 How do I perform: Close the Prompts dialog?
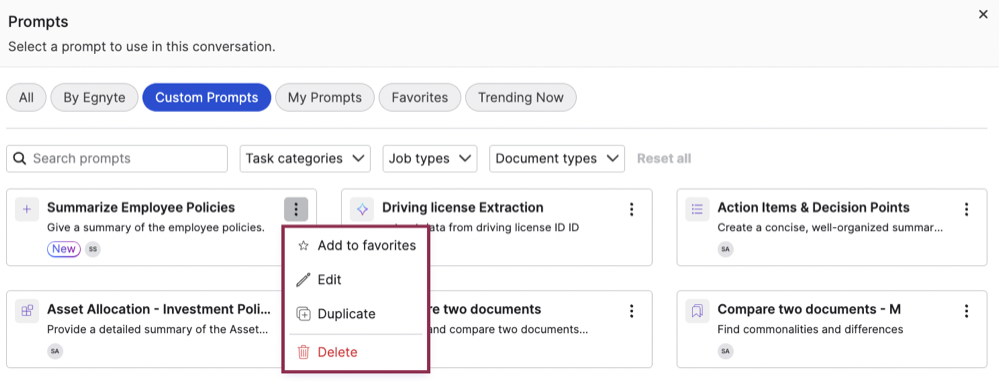(983, 15)
